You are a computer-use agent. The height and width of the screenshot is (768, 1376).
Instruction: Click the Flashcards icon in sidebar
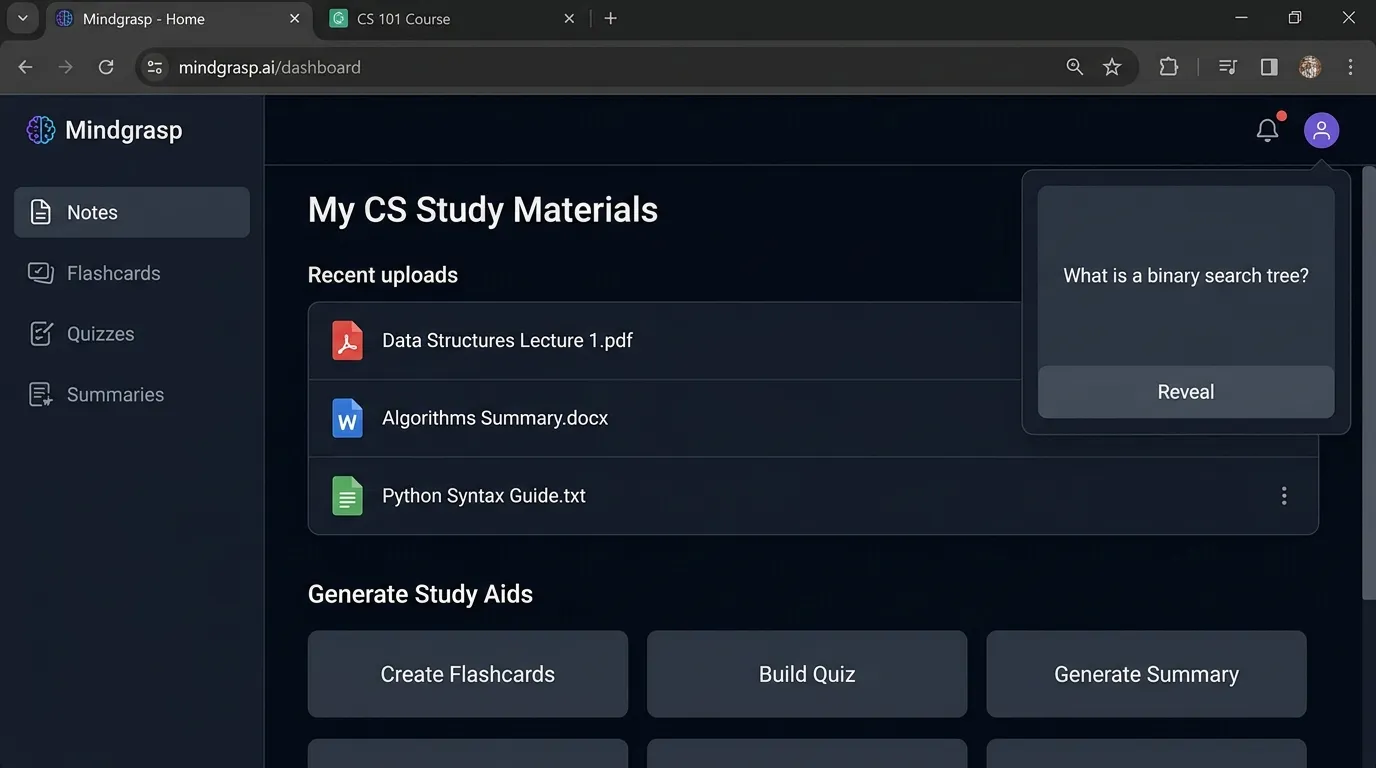pos(40,273)
